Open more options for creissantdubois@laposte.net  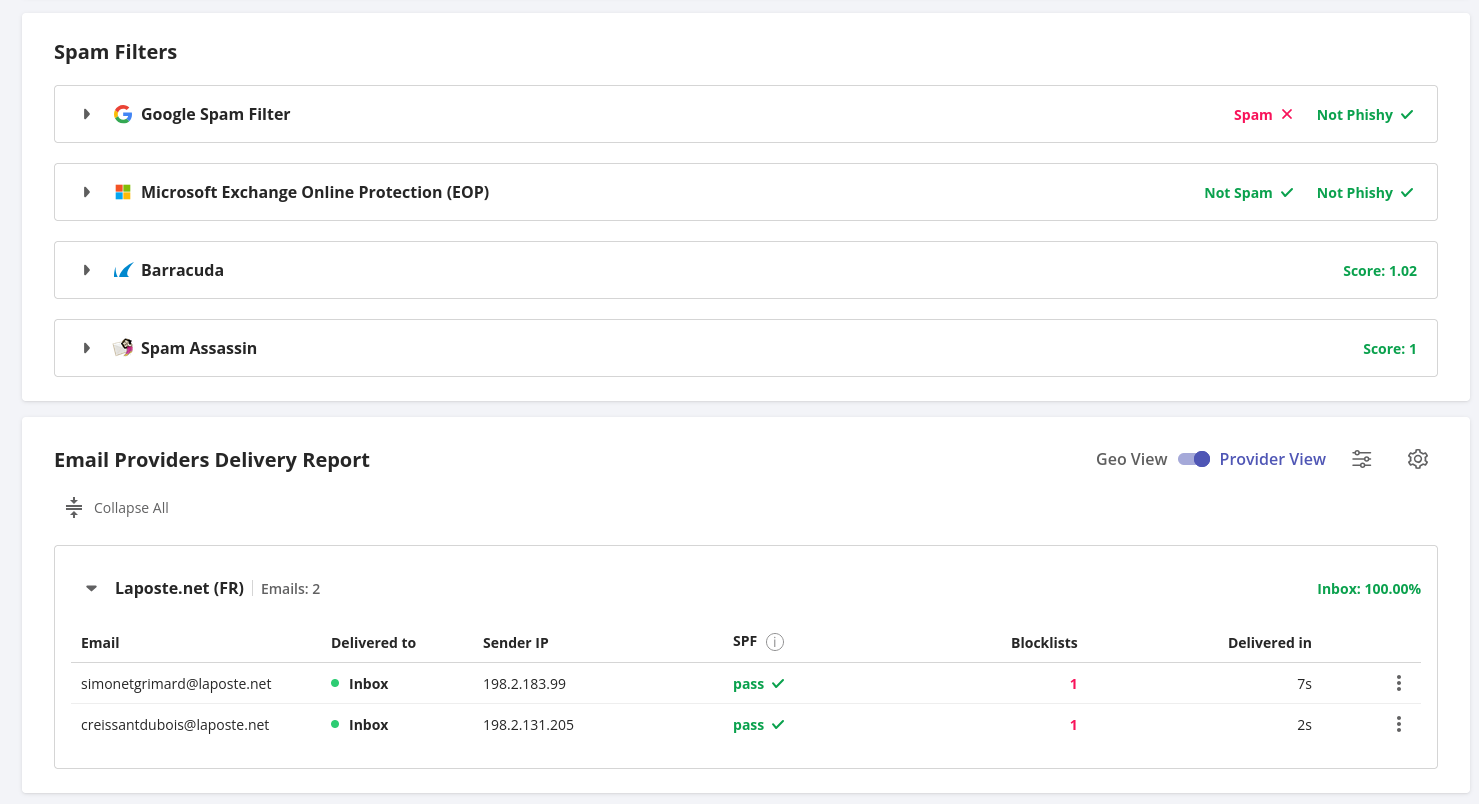[x=1399, y=724]
